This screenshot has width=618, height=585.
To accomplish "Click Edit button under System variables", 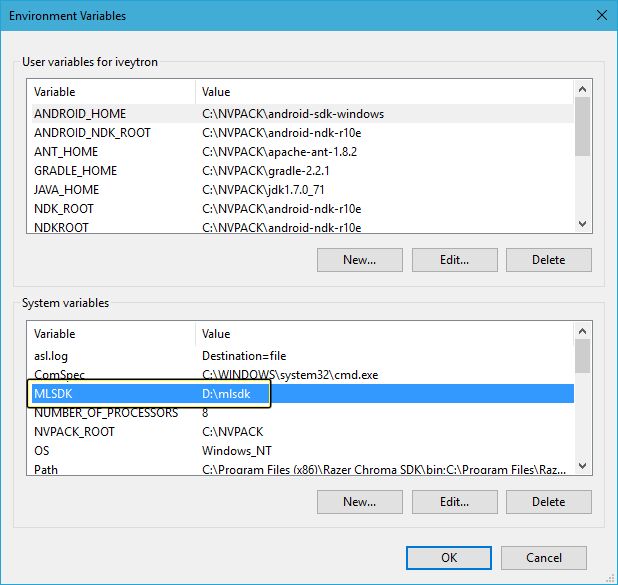I will click(454, 502).
